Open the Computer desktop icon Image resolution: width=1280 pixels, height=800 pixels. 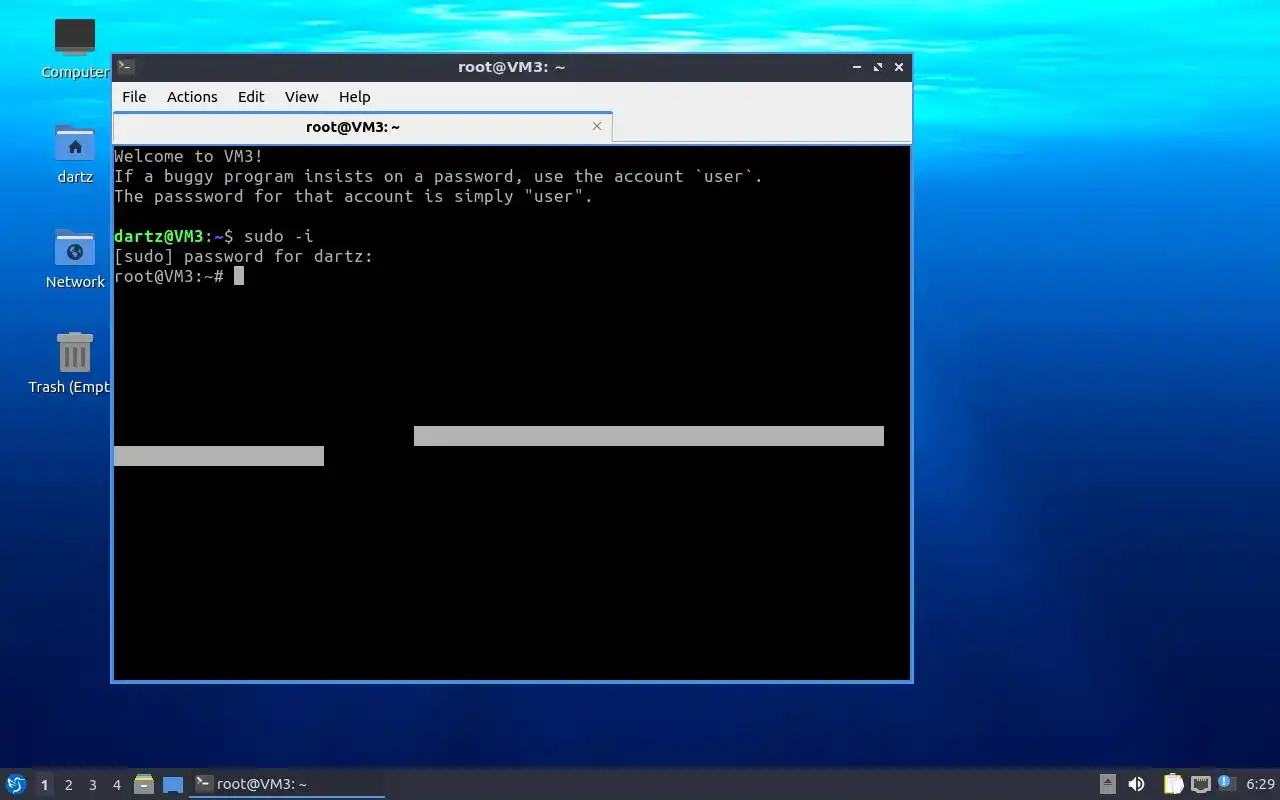(x=75, y=38)
